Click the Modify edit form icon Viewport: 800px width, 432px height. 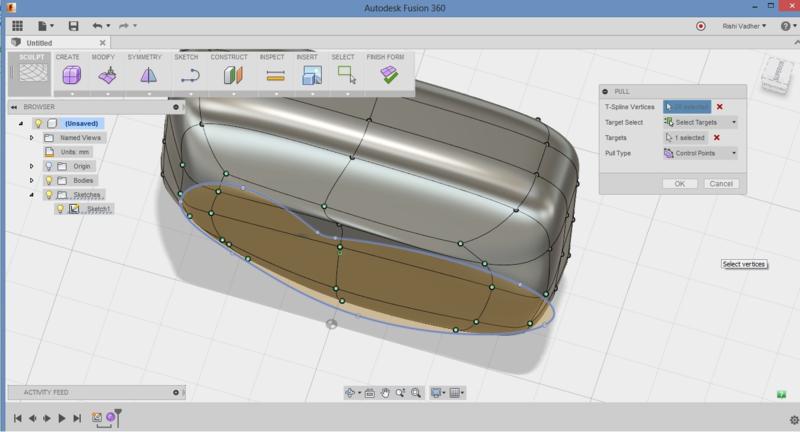coord(108,75)
